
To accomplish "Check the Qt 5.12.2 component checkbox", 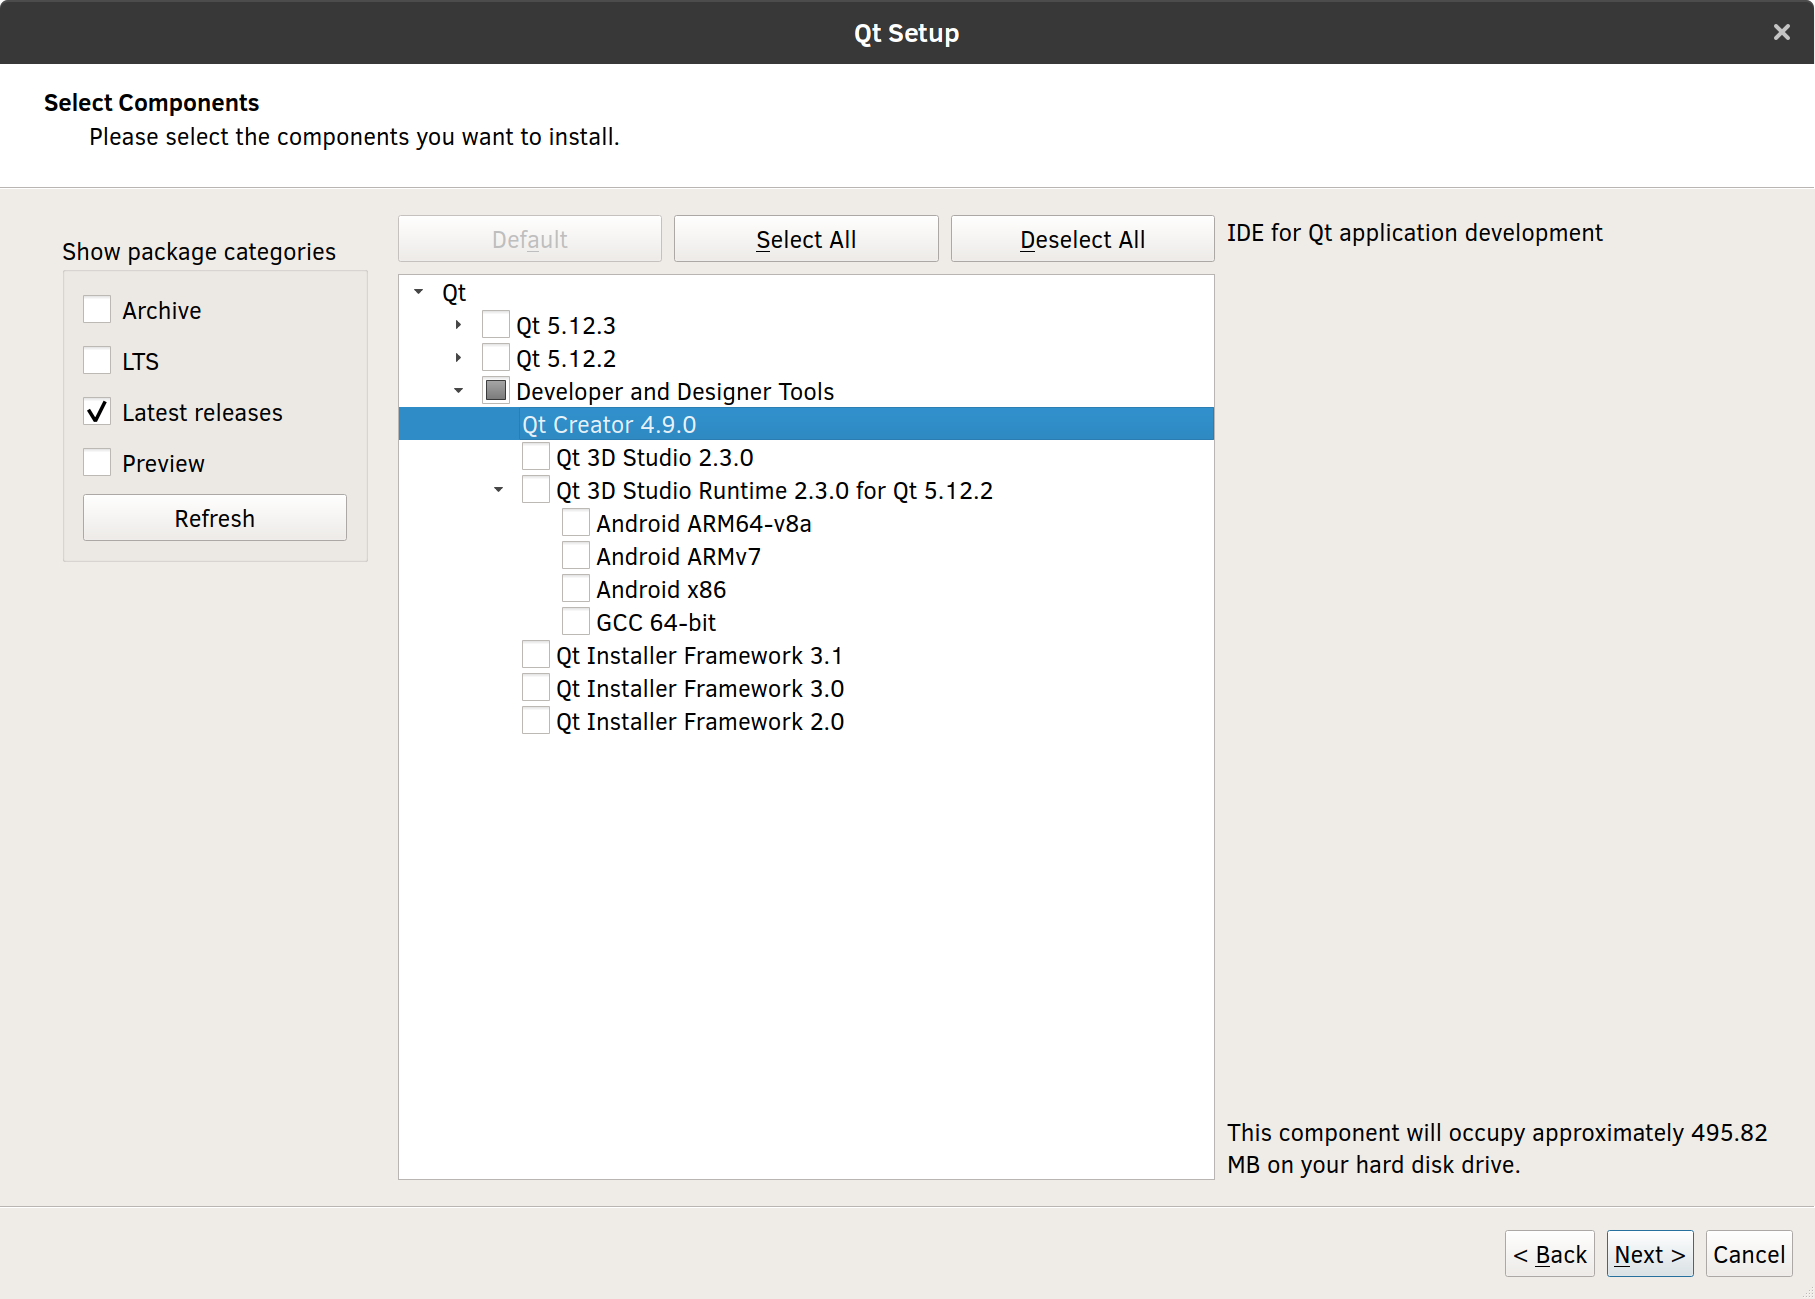I will [x=495, y=356].
